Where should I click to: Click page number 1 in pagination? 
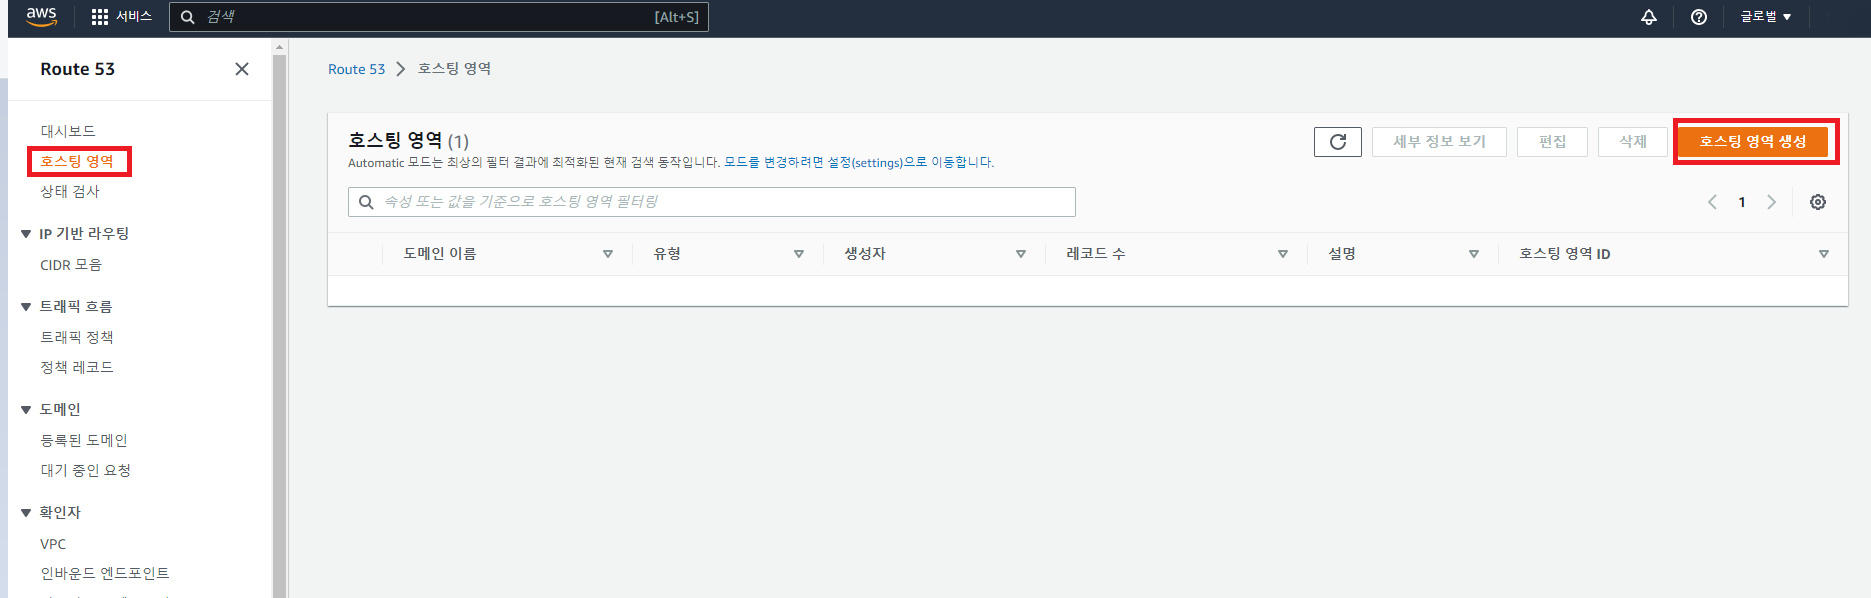pyautogui.click(x=1742, y=202)
